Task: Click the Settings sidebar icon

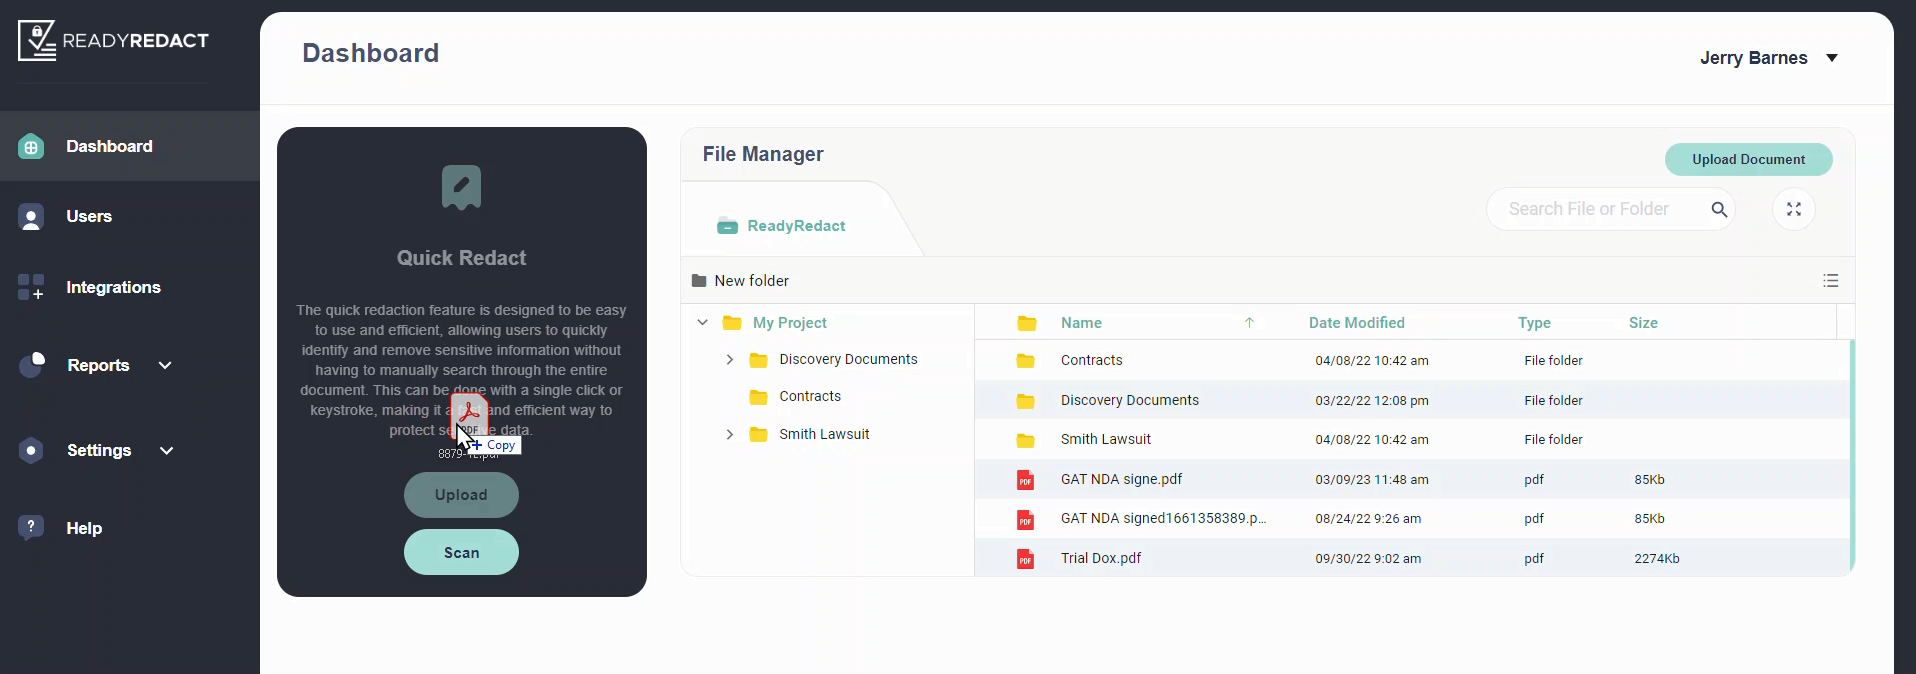Action: point(31,450)
